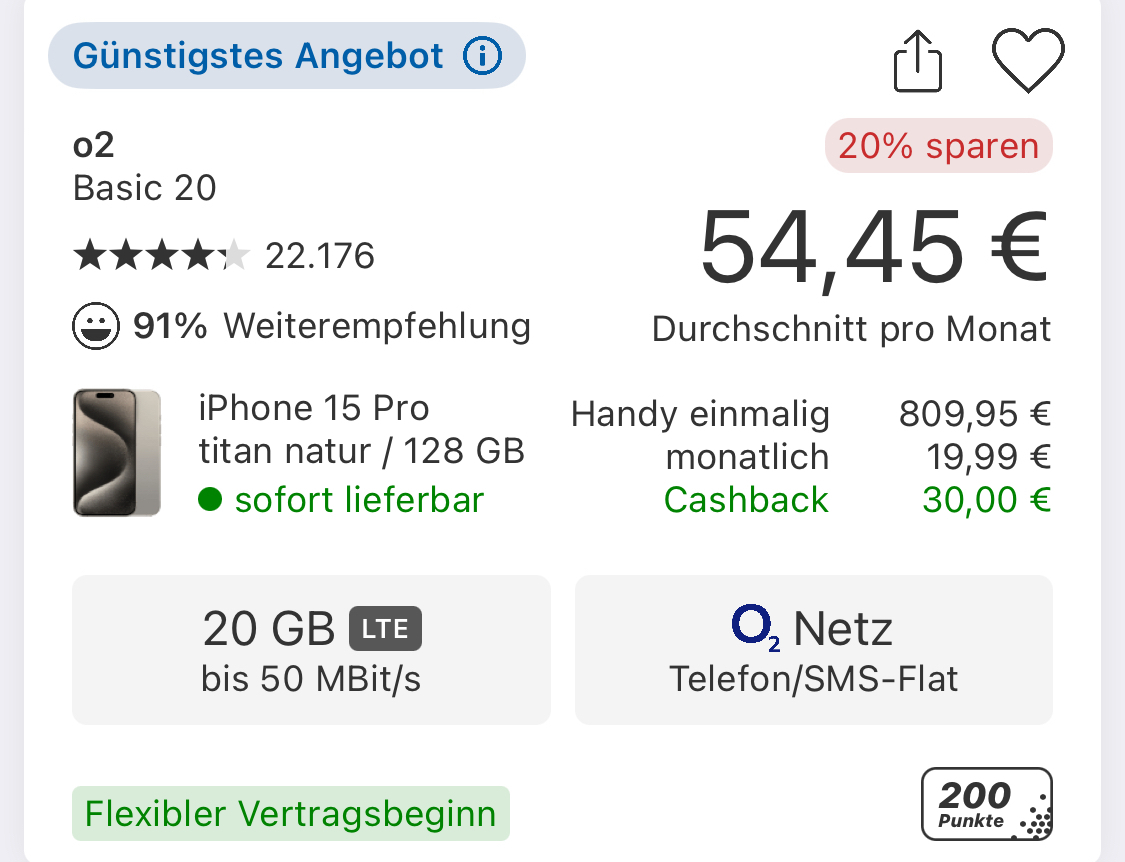
Task: Select the iPhone 15 Pro thumbnail
Action: (x=117, y=452)
